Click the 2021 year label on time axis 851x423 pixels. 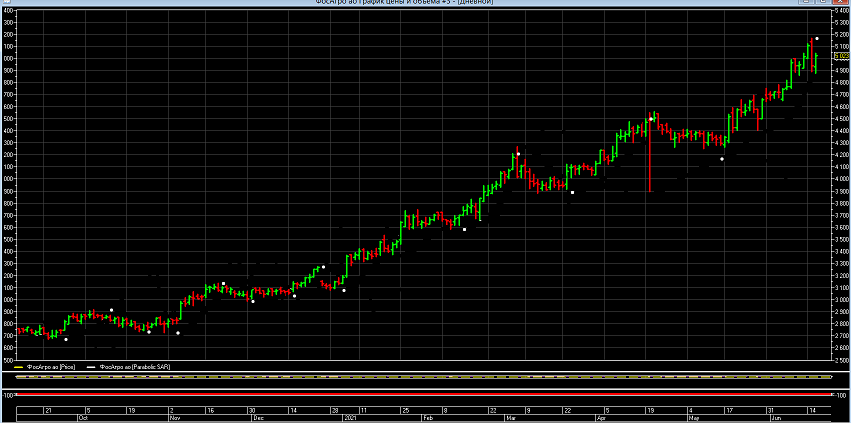(350, 419)
